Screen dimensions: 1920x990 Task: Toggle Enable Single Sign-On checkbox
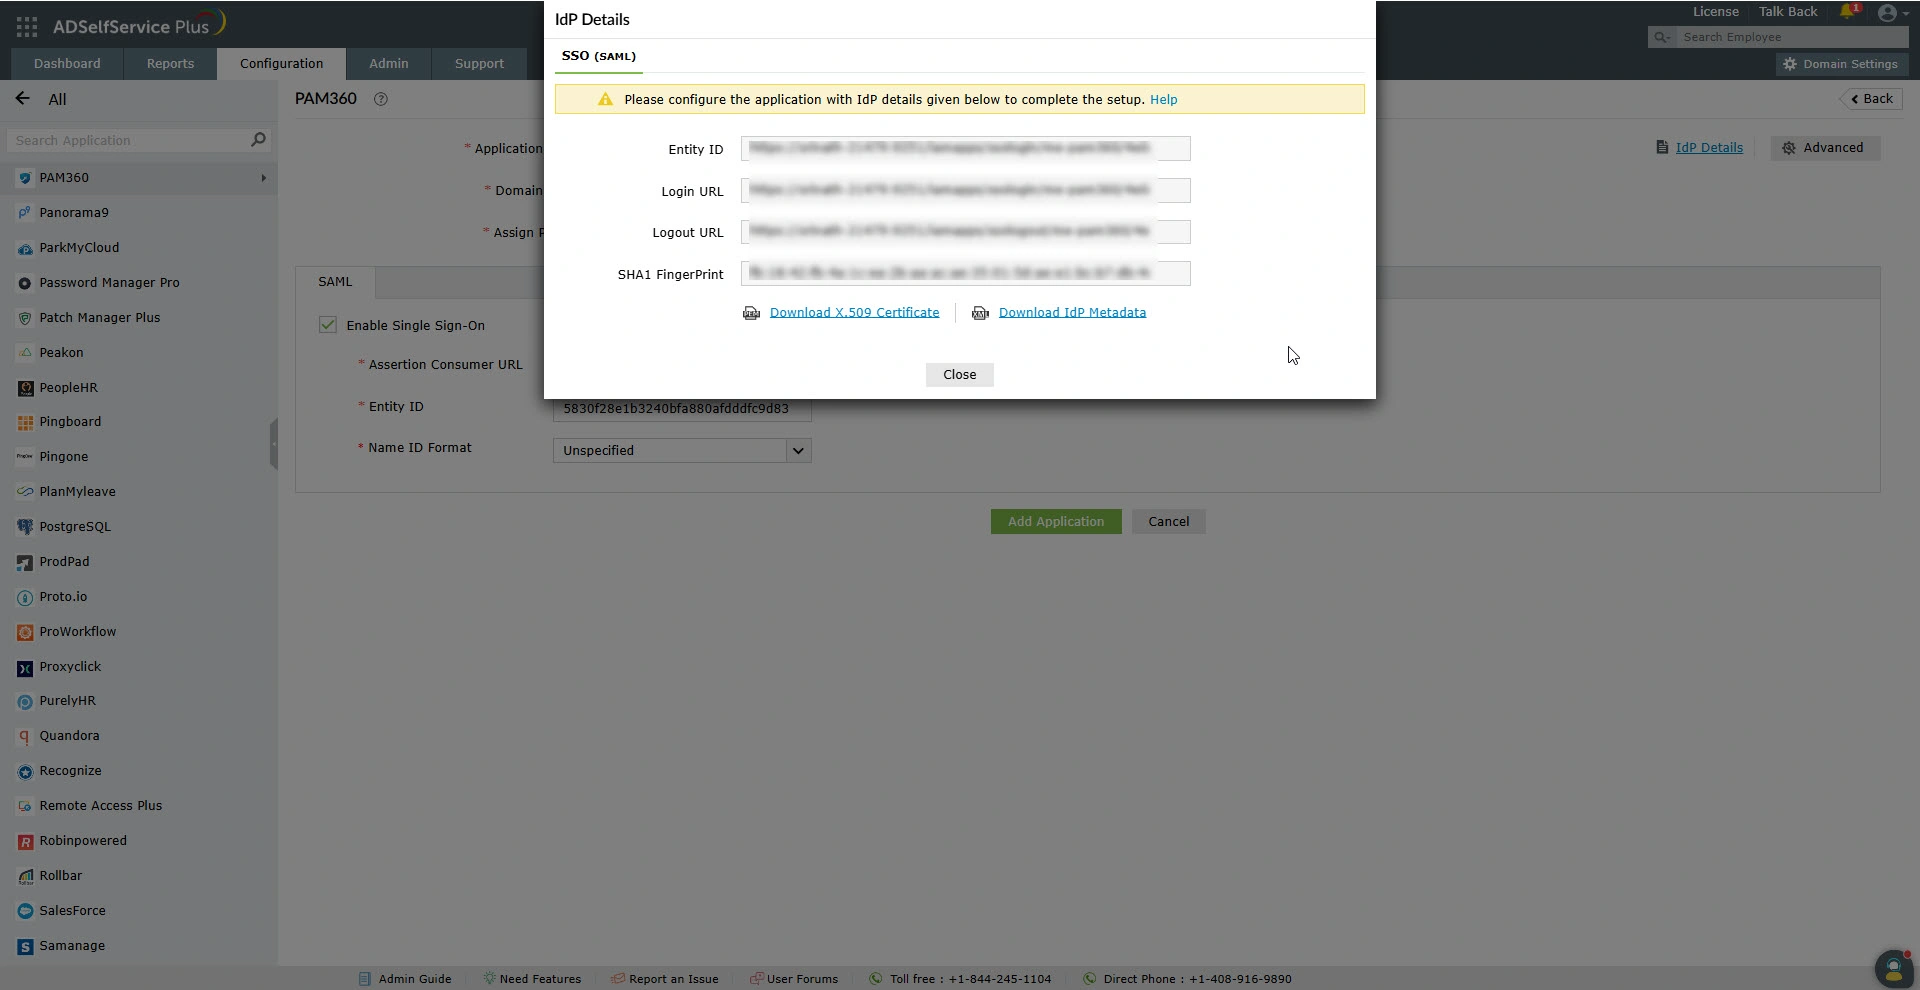(x=328, y=325)
